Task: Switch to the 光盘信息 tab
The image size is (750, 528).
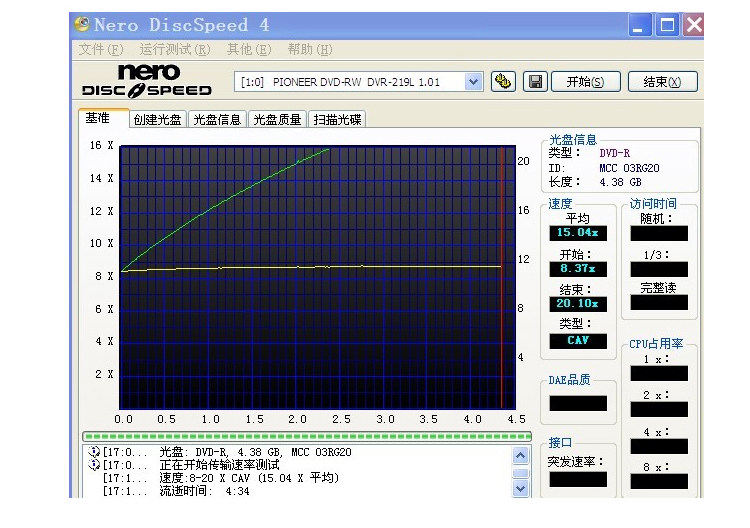Action: click(x=217, y=120)
